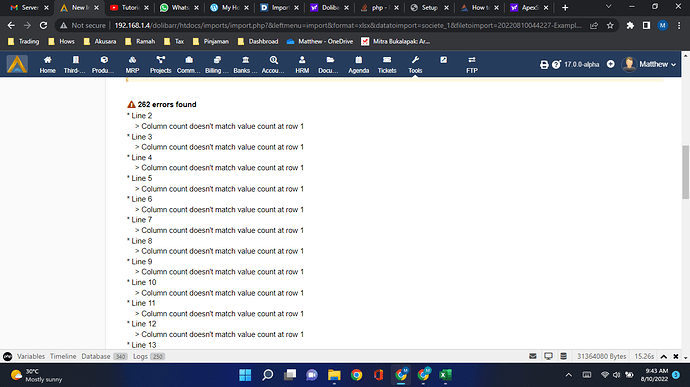Open the Home menu in Dolibarr
690x387 pixels.
48,64
